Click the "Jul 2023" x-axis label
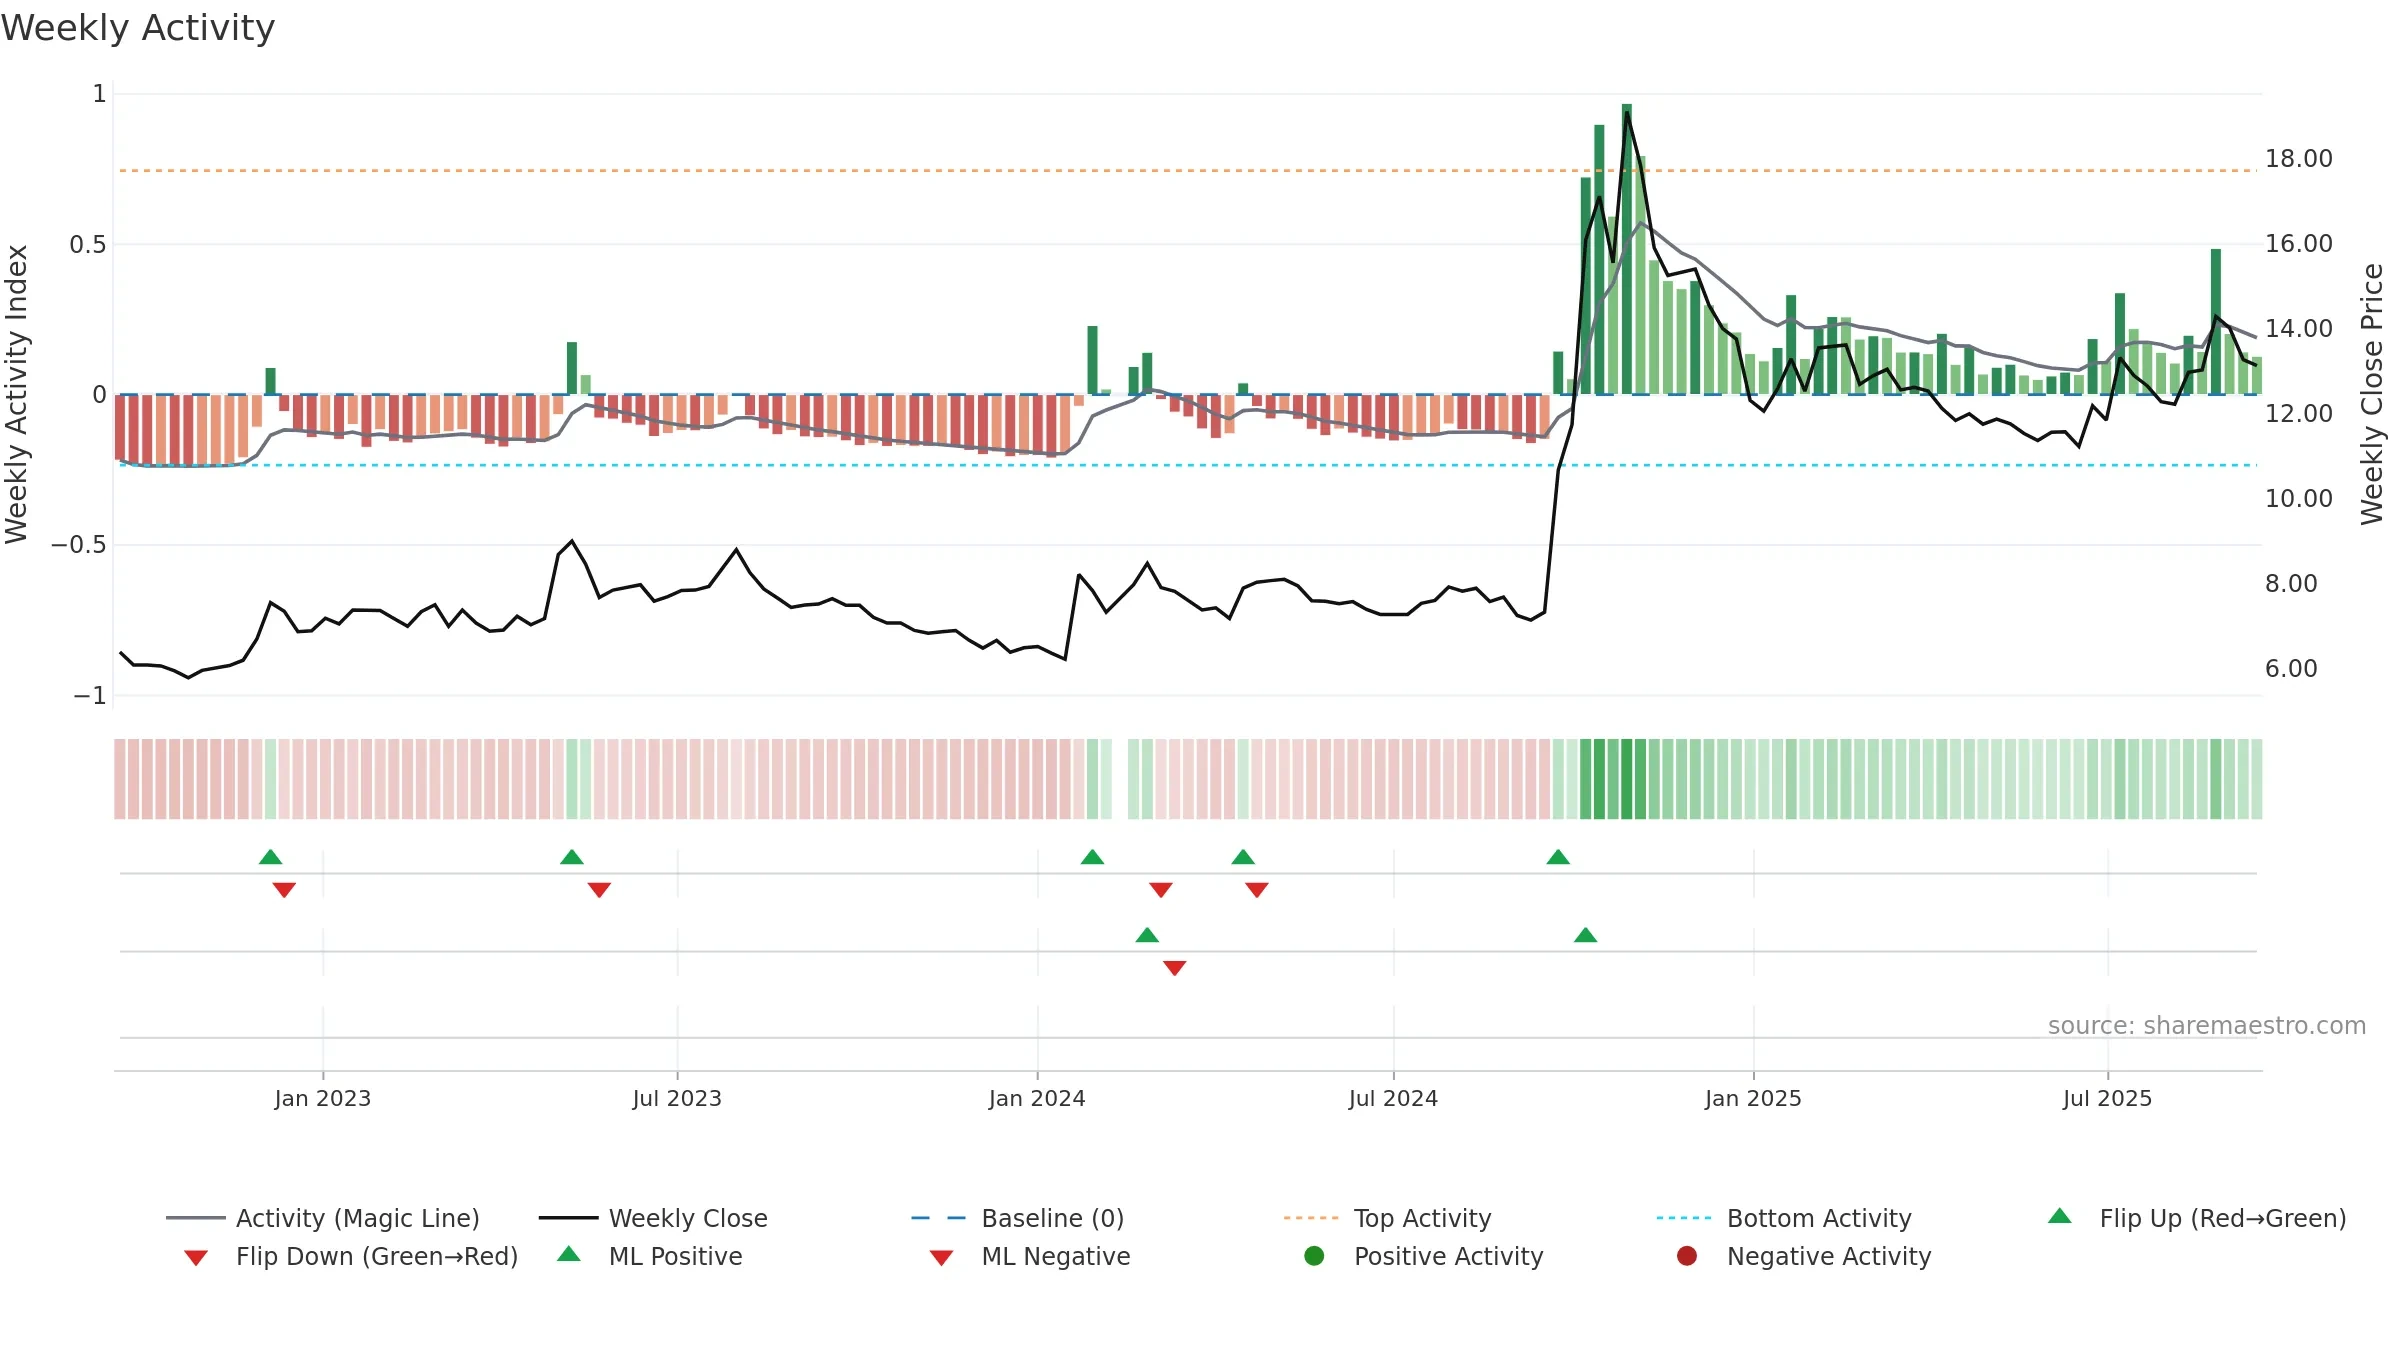This screenshot has width=2400, height=1350. point(677,1098)
